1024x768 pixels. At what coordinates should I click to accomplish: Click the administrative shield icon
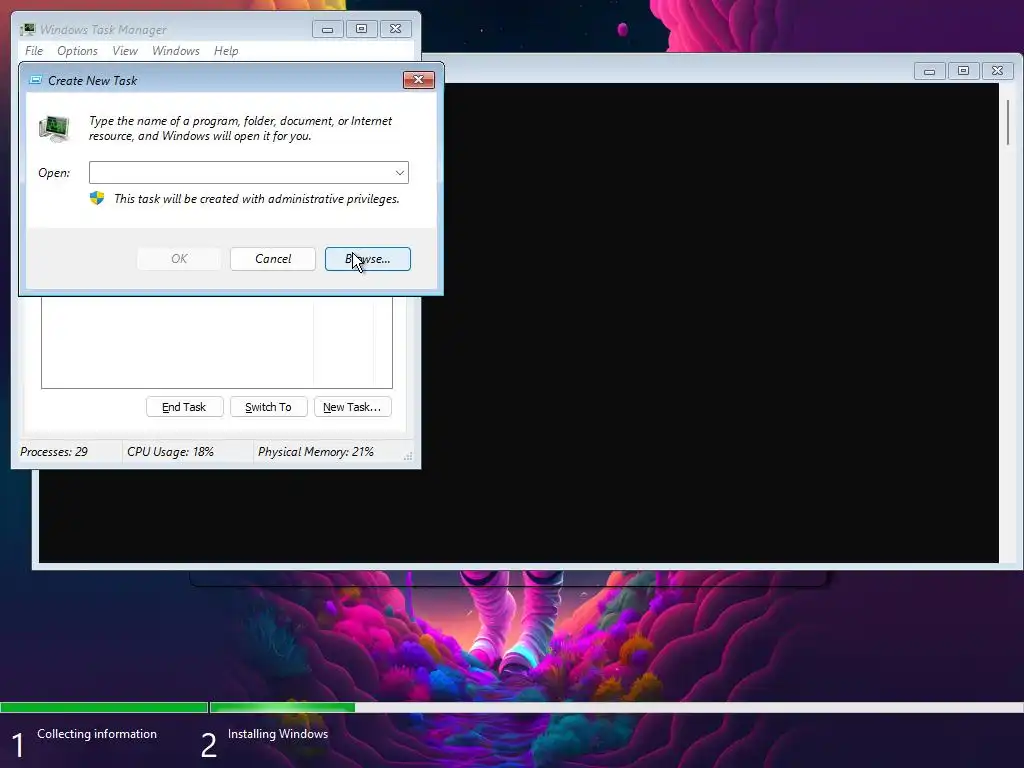tap(97, 198)
